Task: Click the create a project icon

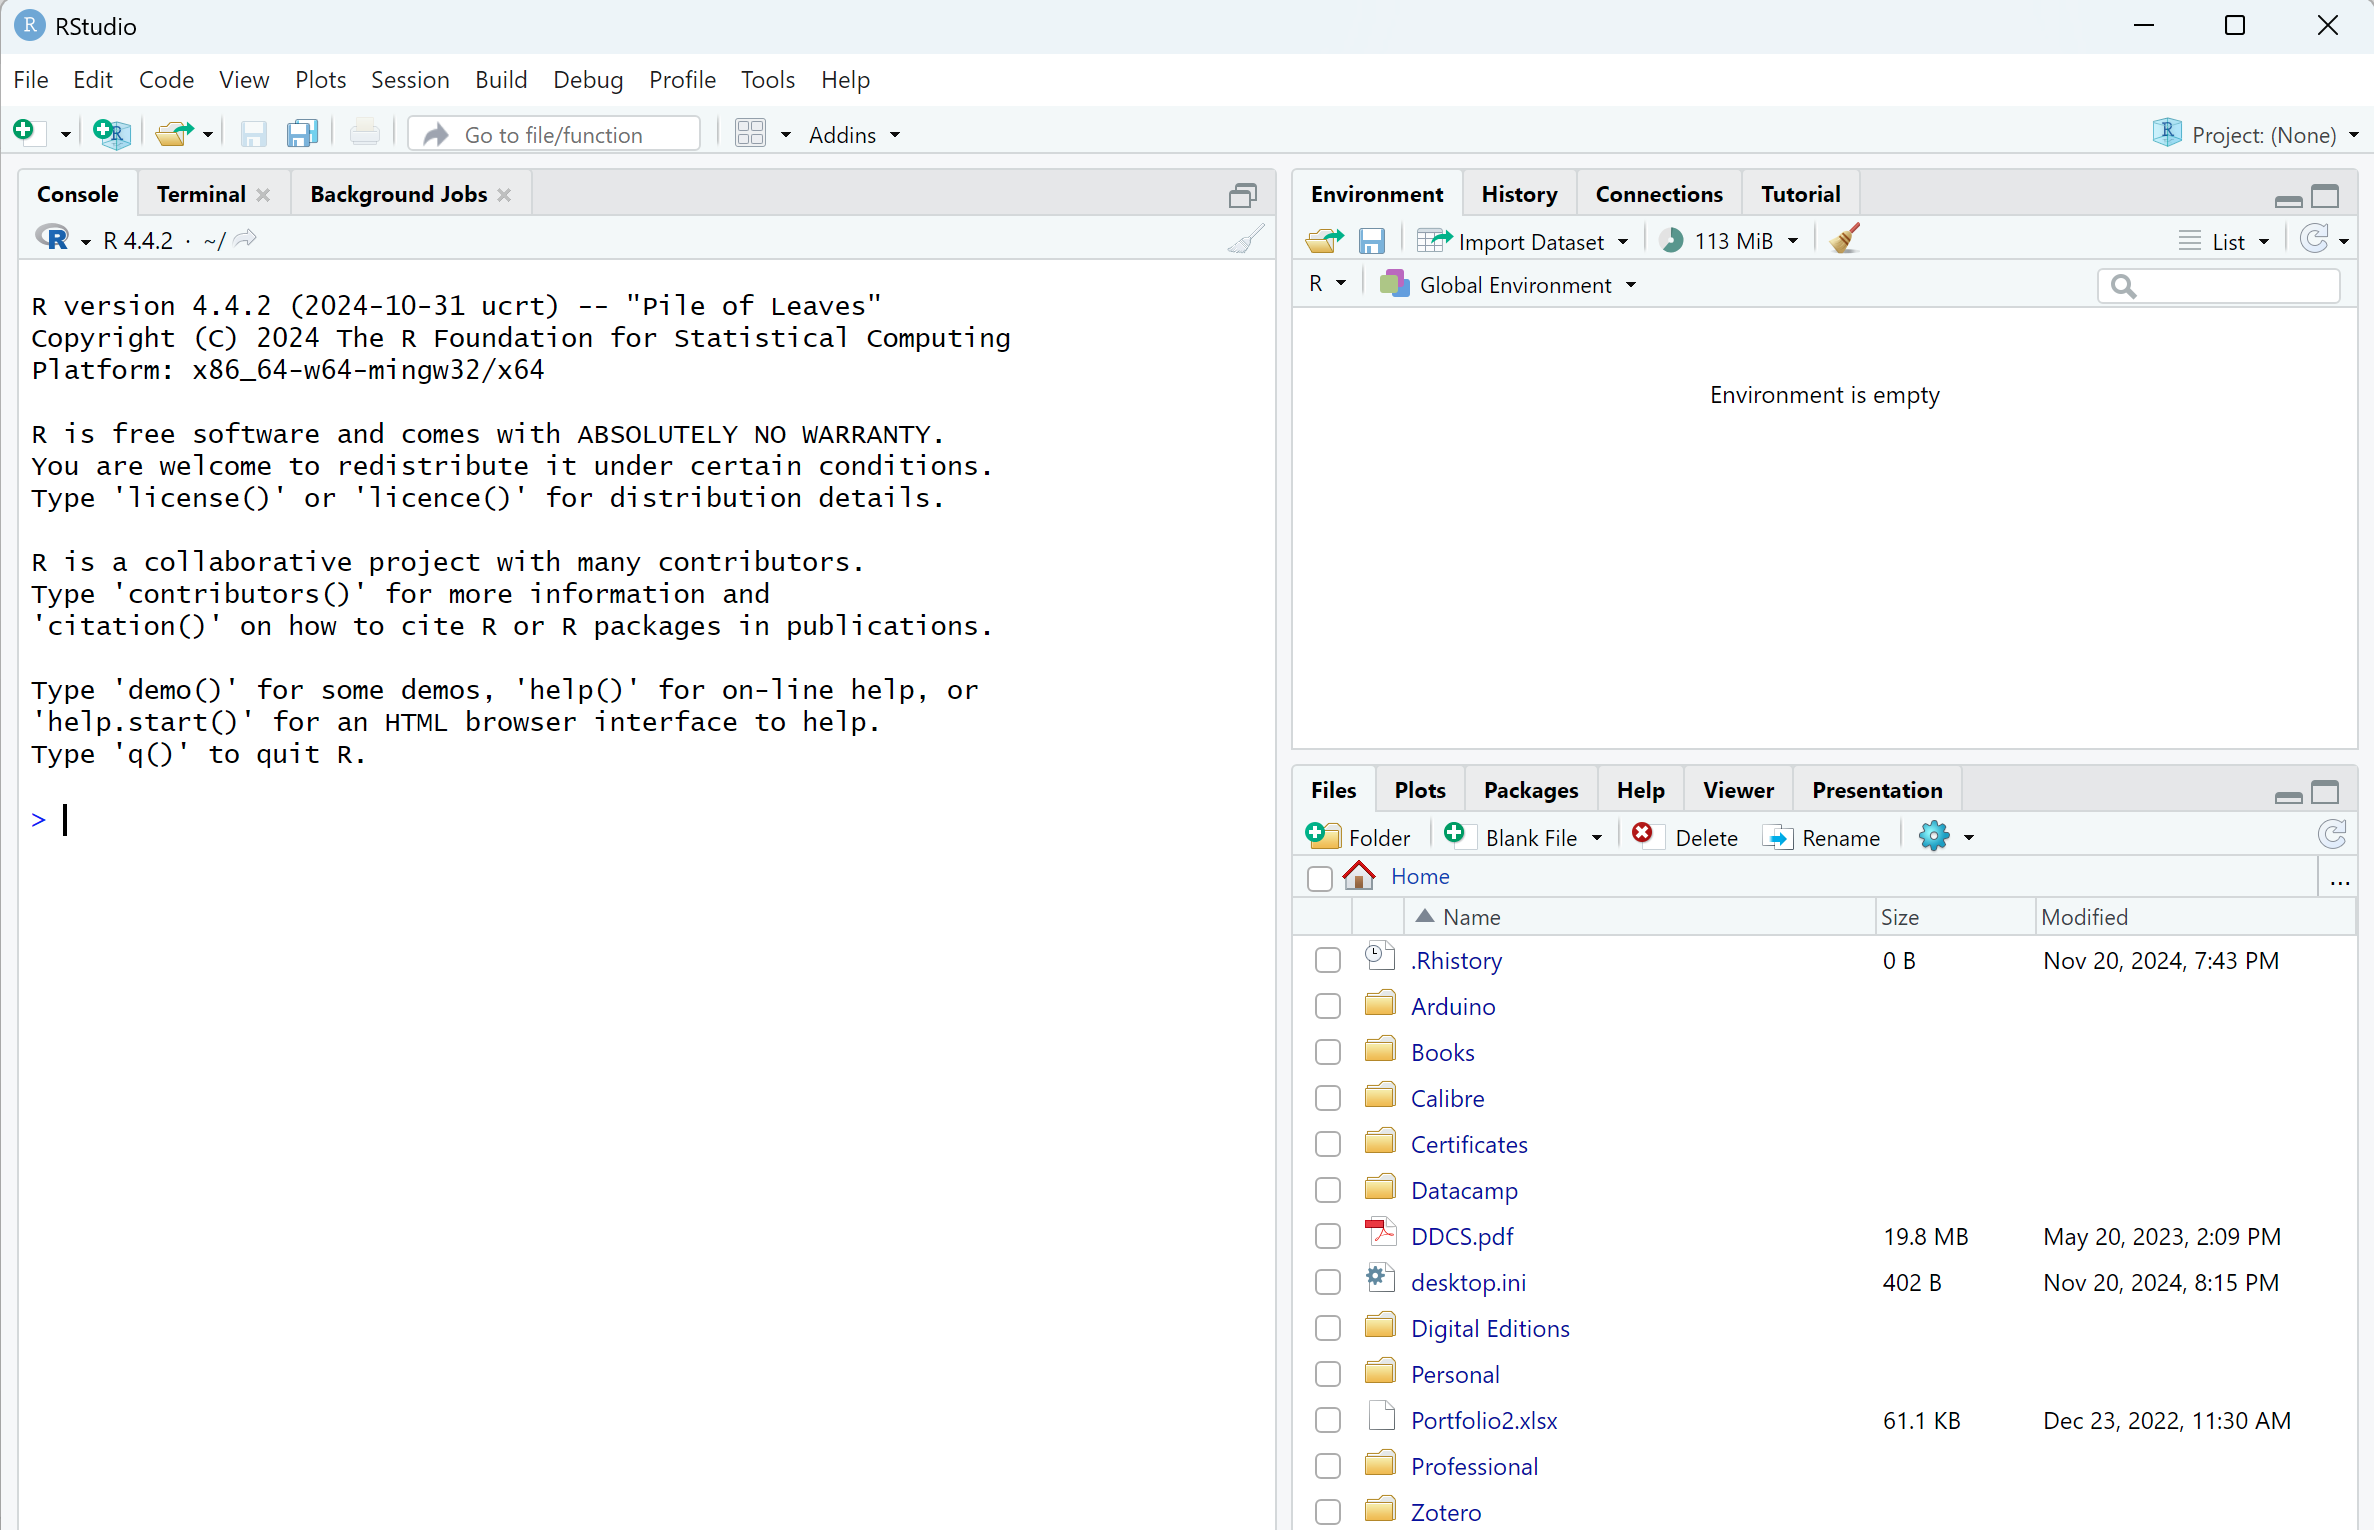Action: 111,134
